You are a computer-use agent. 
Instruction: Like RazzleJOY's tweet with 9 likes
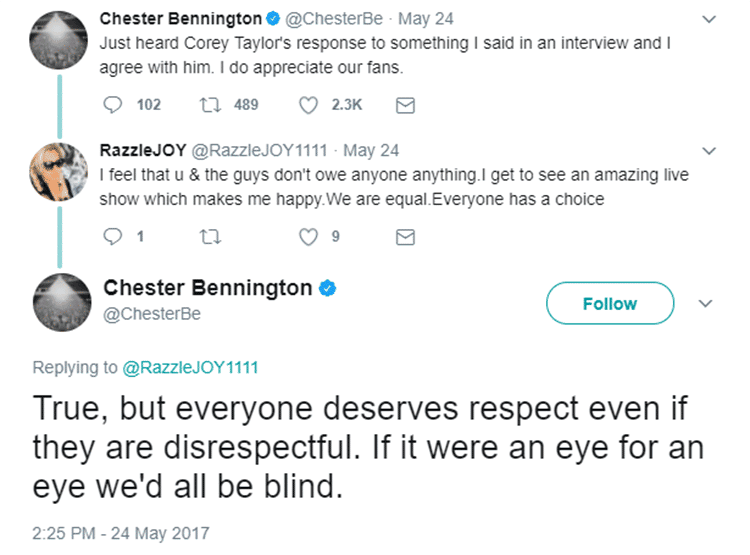310,237
